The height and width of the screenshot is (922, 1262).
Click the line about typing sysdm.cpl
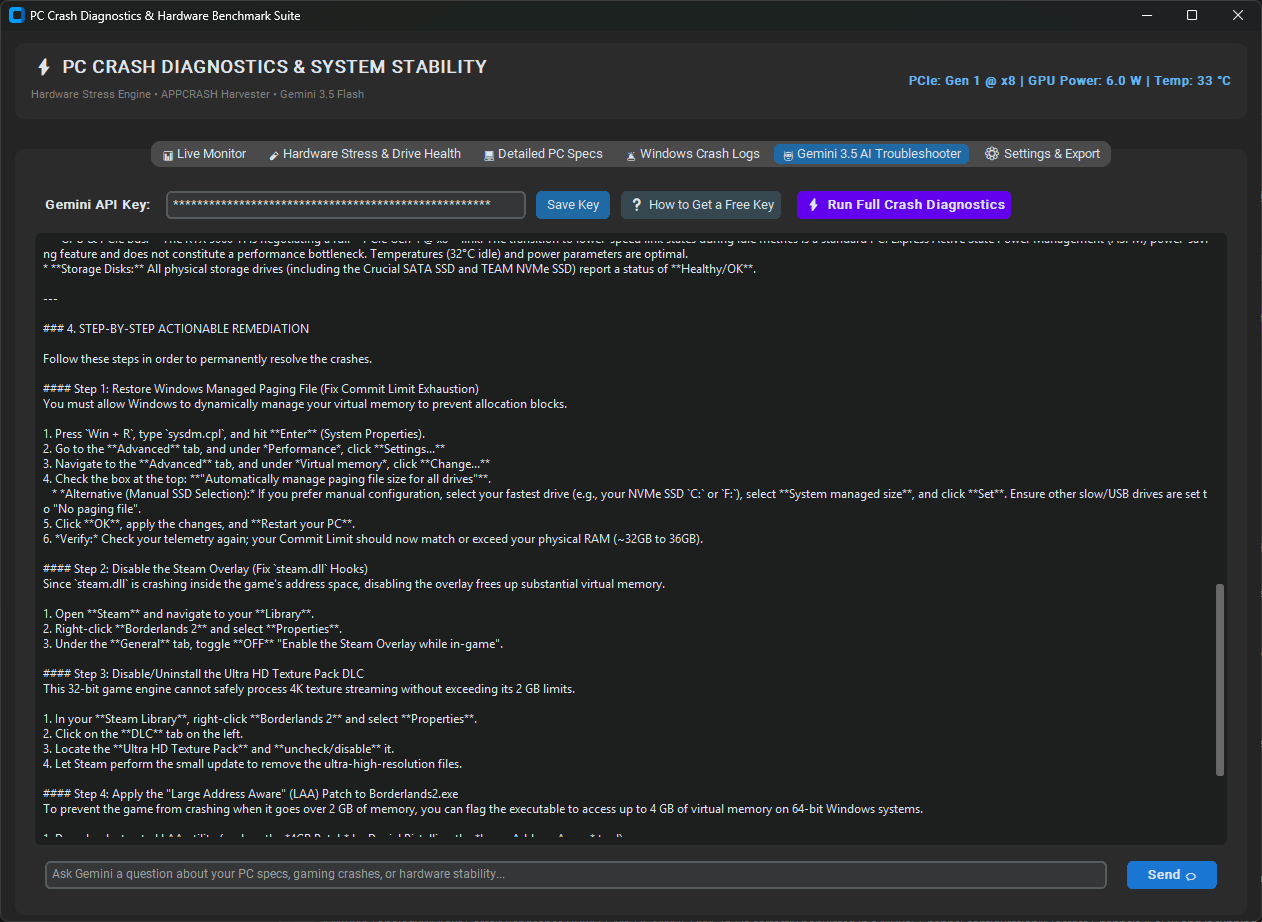pos(234,434)
